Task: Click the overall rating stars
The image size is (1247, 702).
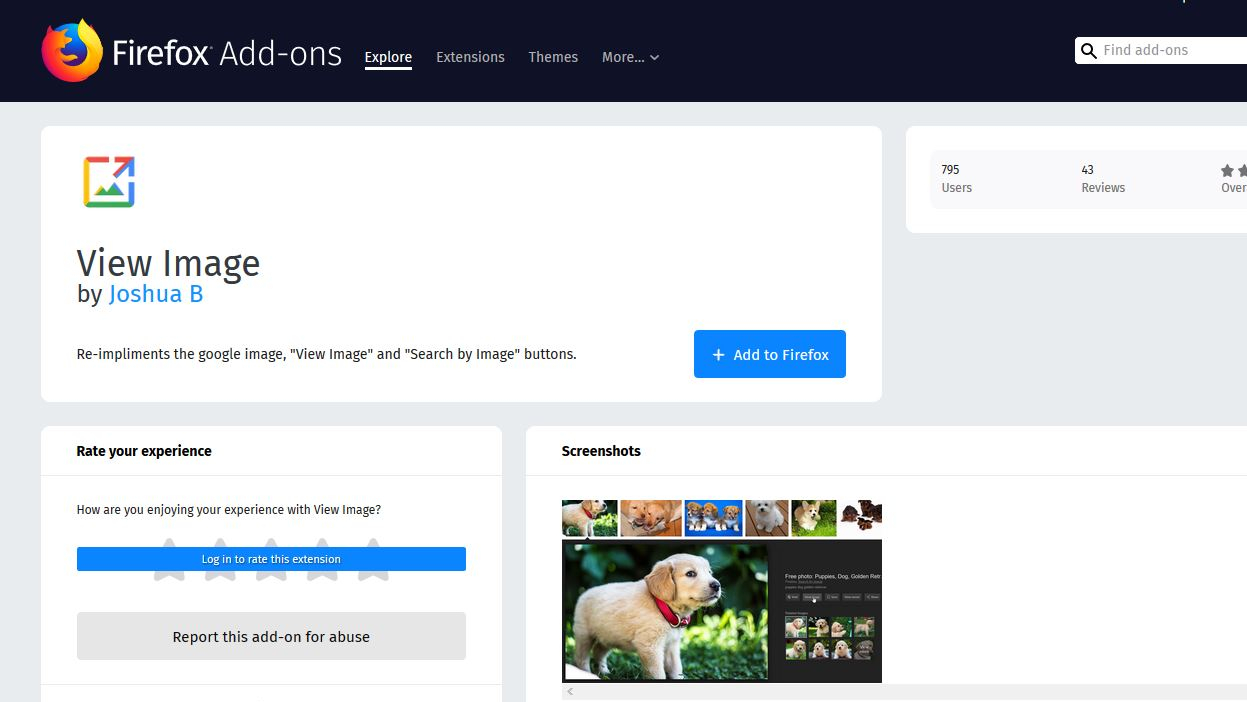Action: pos(1233,171)
